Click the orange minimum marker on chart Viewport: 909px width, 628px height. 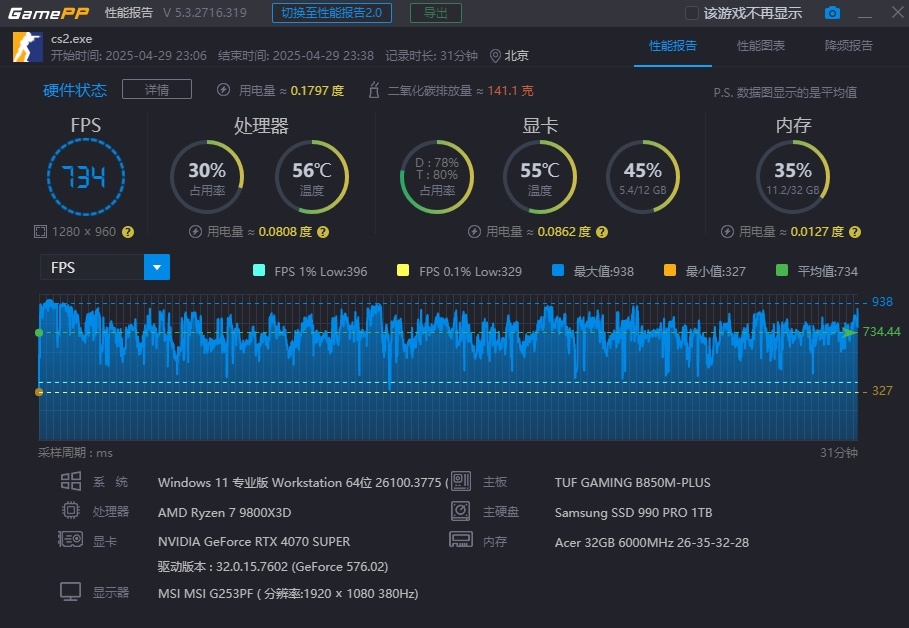pos(39,392)
